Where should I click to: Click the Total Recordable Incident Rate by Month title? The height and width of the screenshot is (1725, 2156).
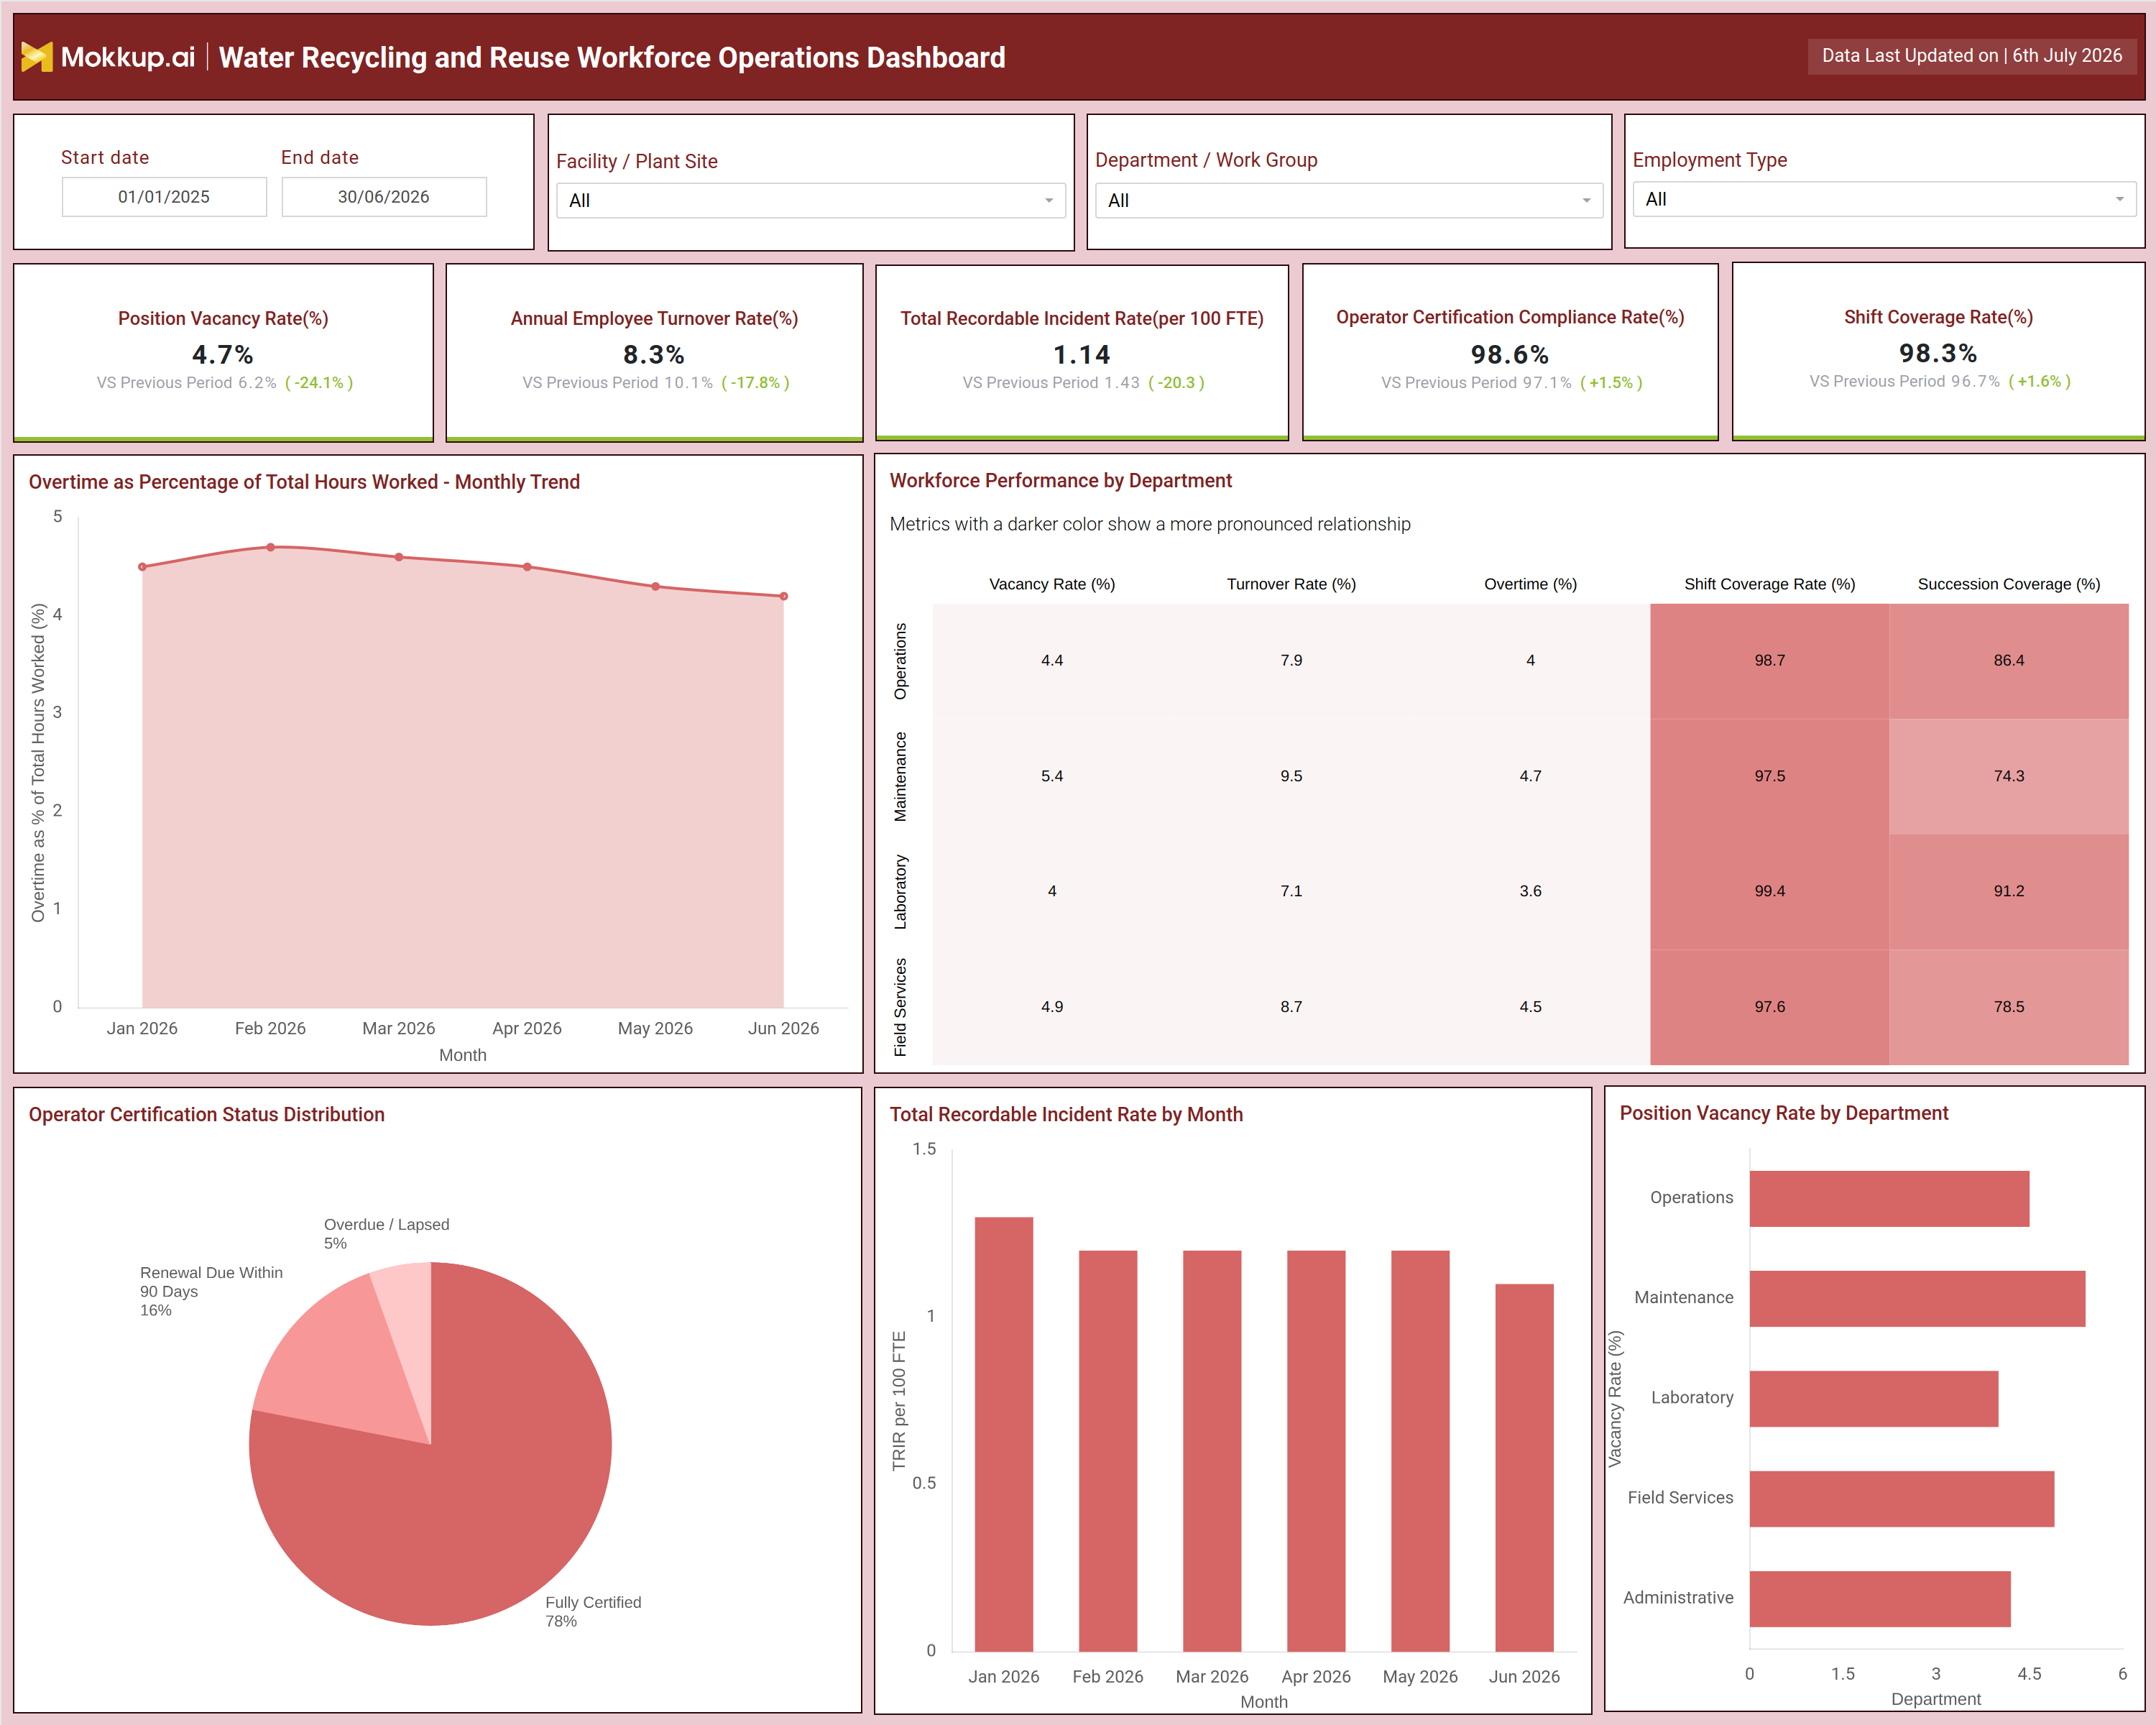pyautogui.click(x=1066, y=1115)
